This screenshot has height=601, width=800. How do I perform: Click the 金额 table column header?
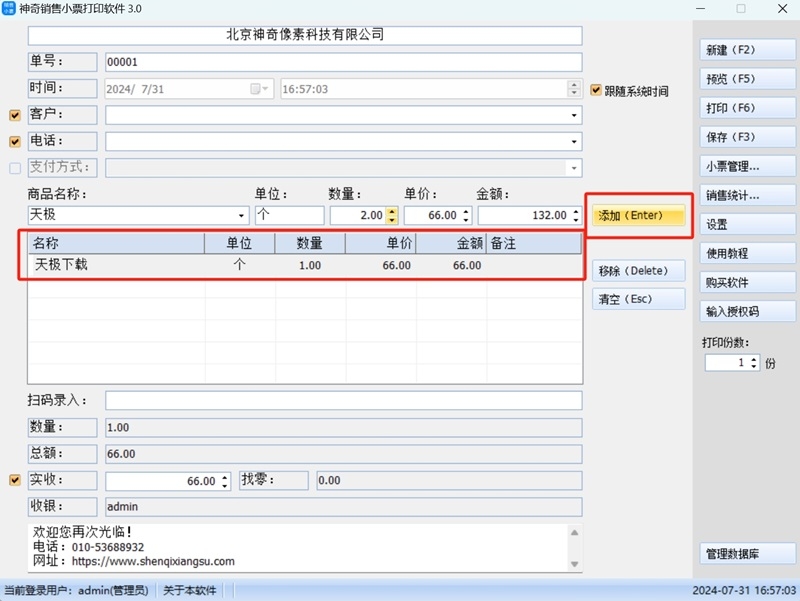click(451, 243)
